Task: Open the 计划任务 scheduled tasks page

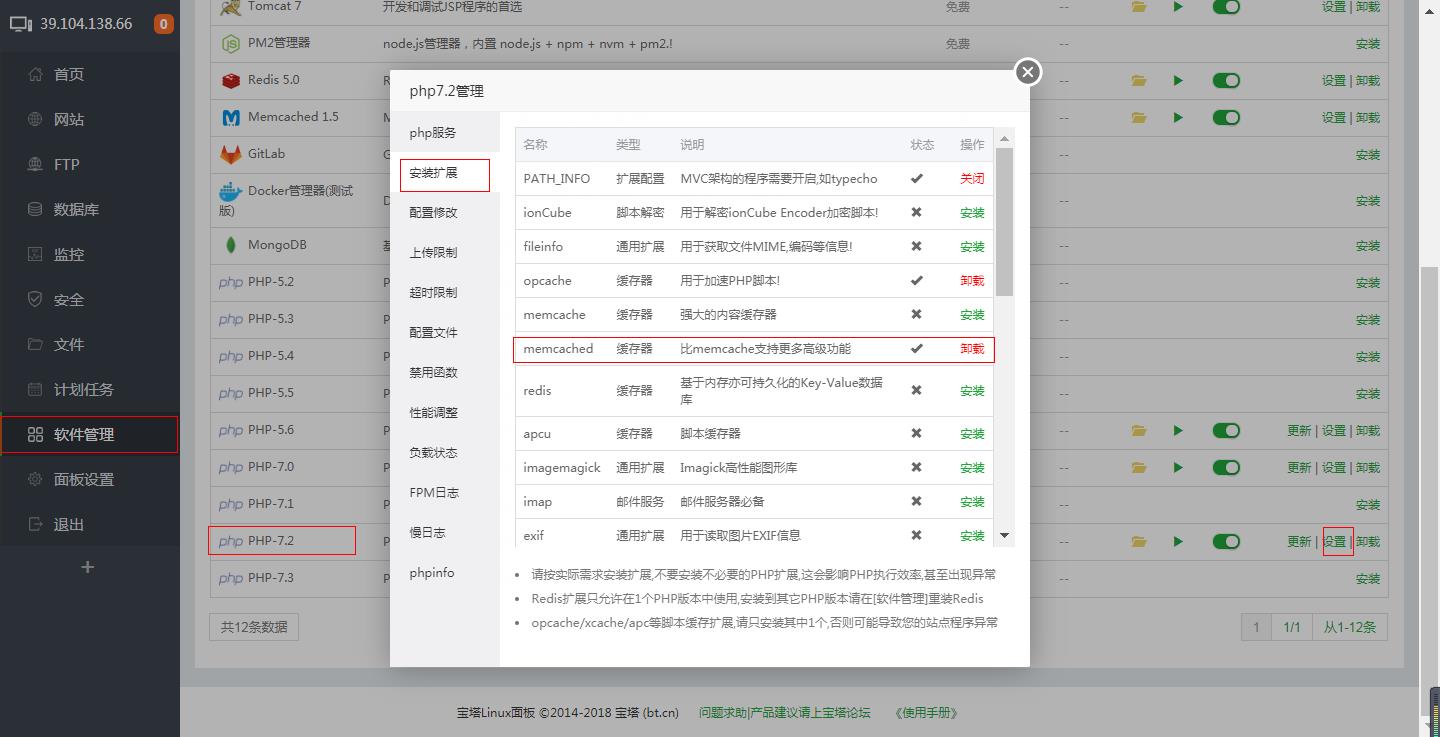Action: click(83, 390)
